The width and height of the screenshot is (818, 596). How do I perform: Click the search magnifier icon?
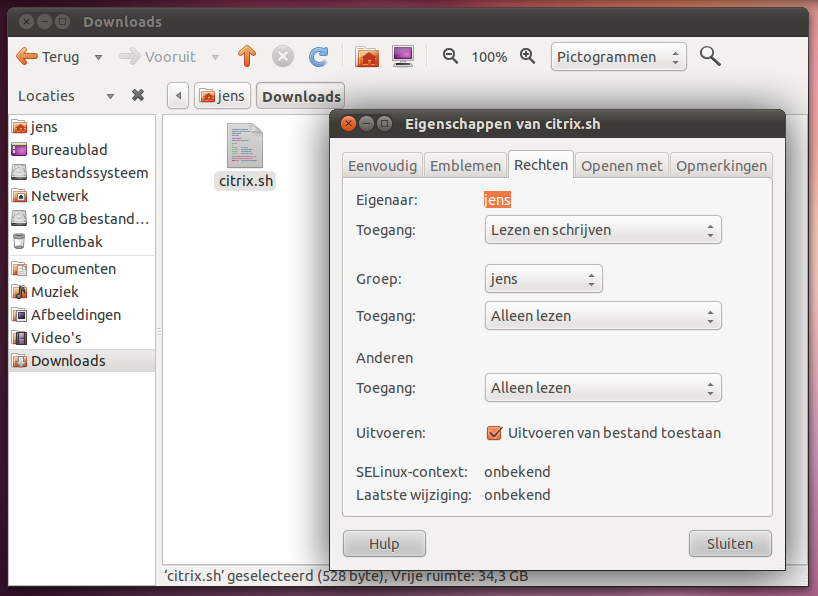(710, 56)
